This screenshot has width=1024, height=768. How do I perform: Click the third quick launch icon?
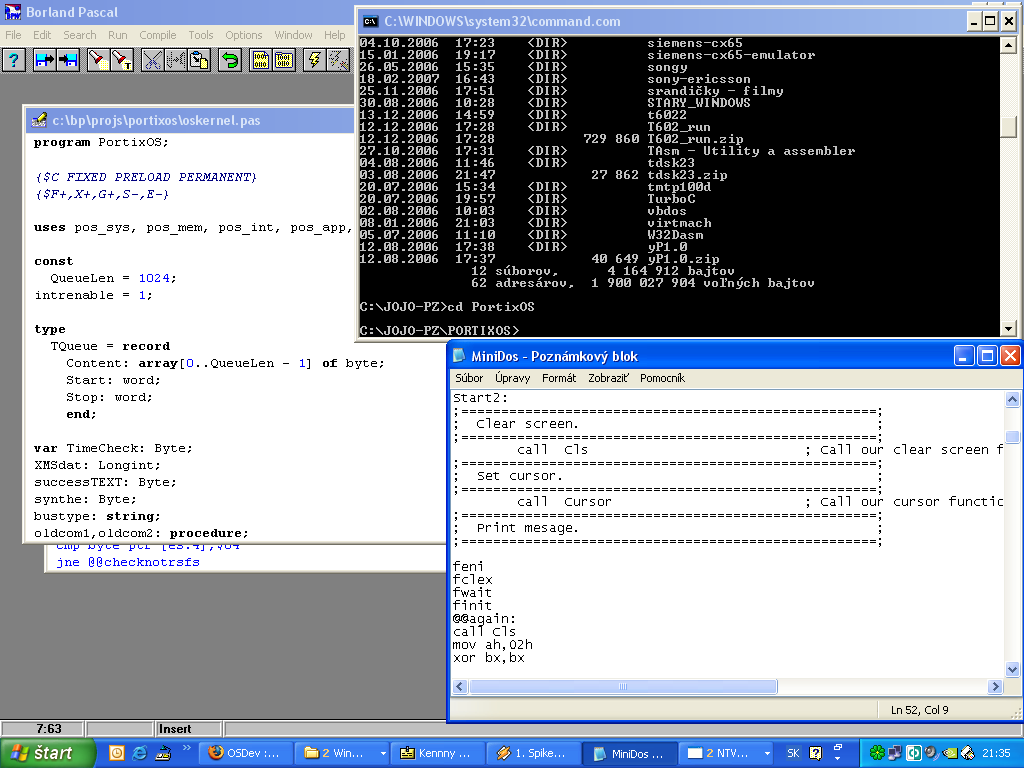tap(163, 753)
